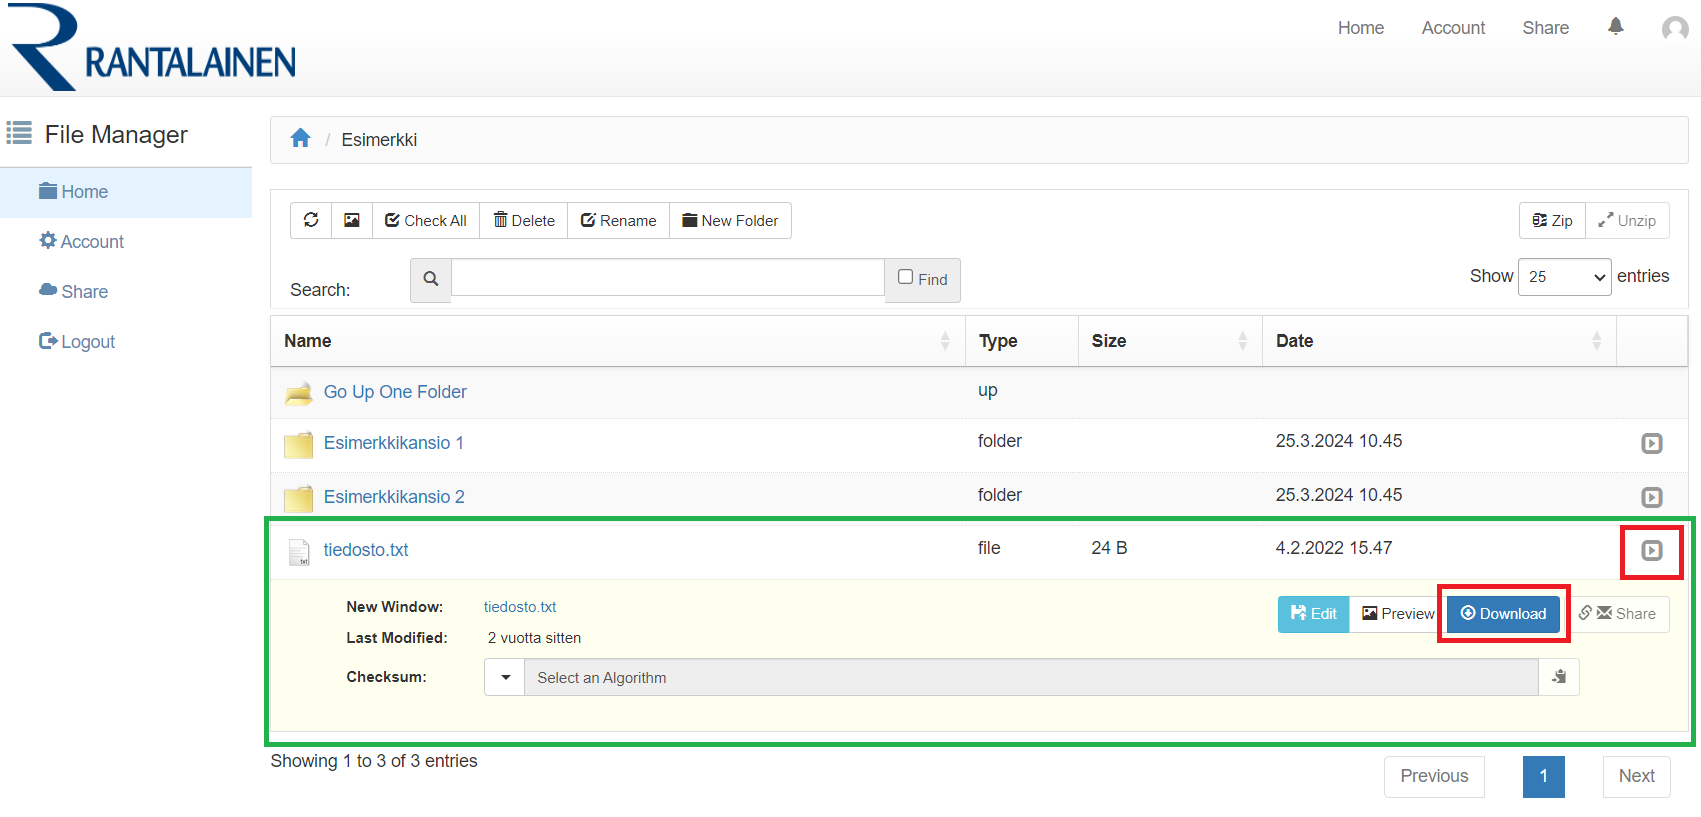This screenshot has height=817, width=1701.
Task: Open the user profile avatar
Action: 1675,28
